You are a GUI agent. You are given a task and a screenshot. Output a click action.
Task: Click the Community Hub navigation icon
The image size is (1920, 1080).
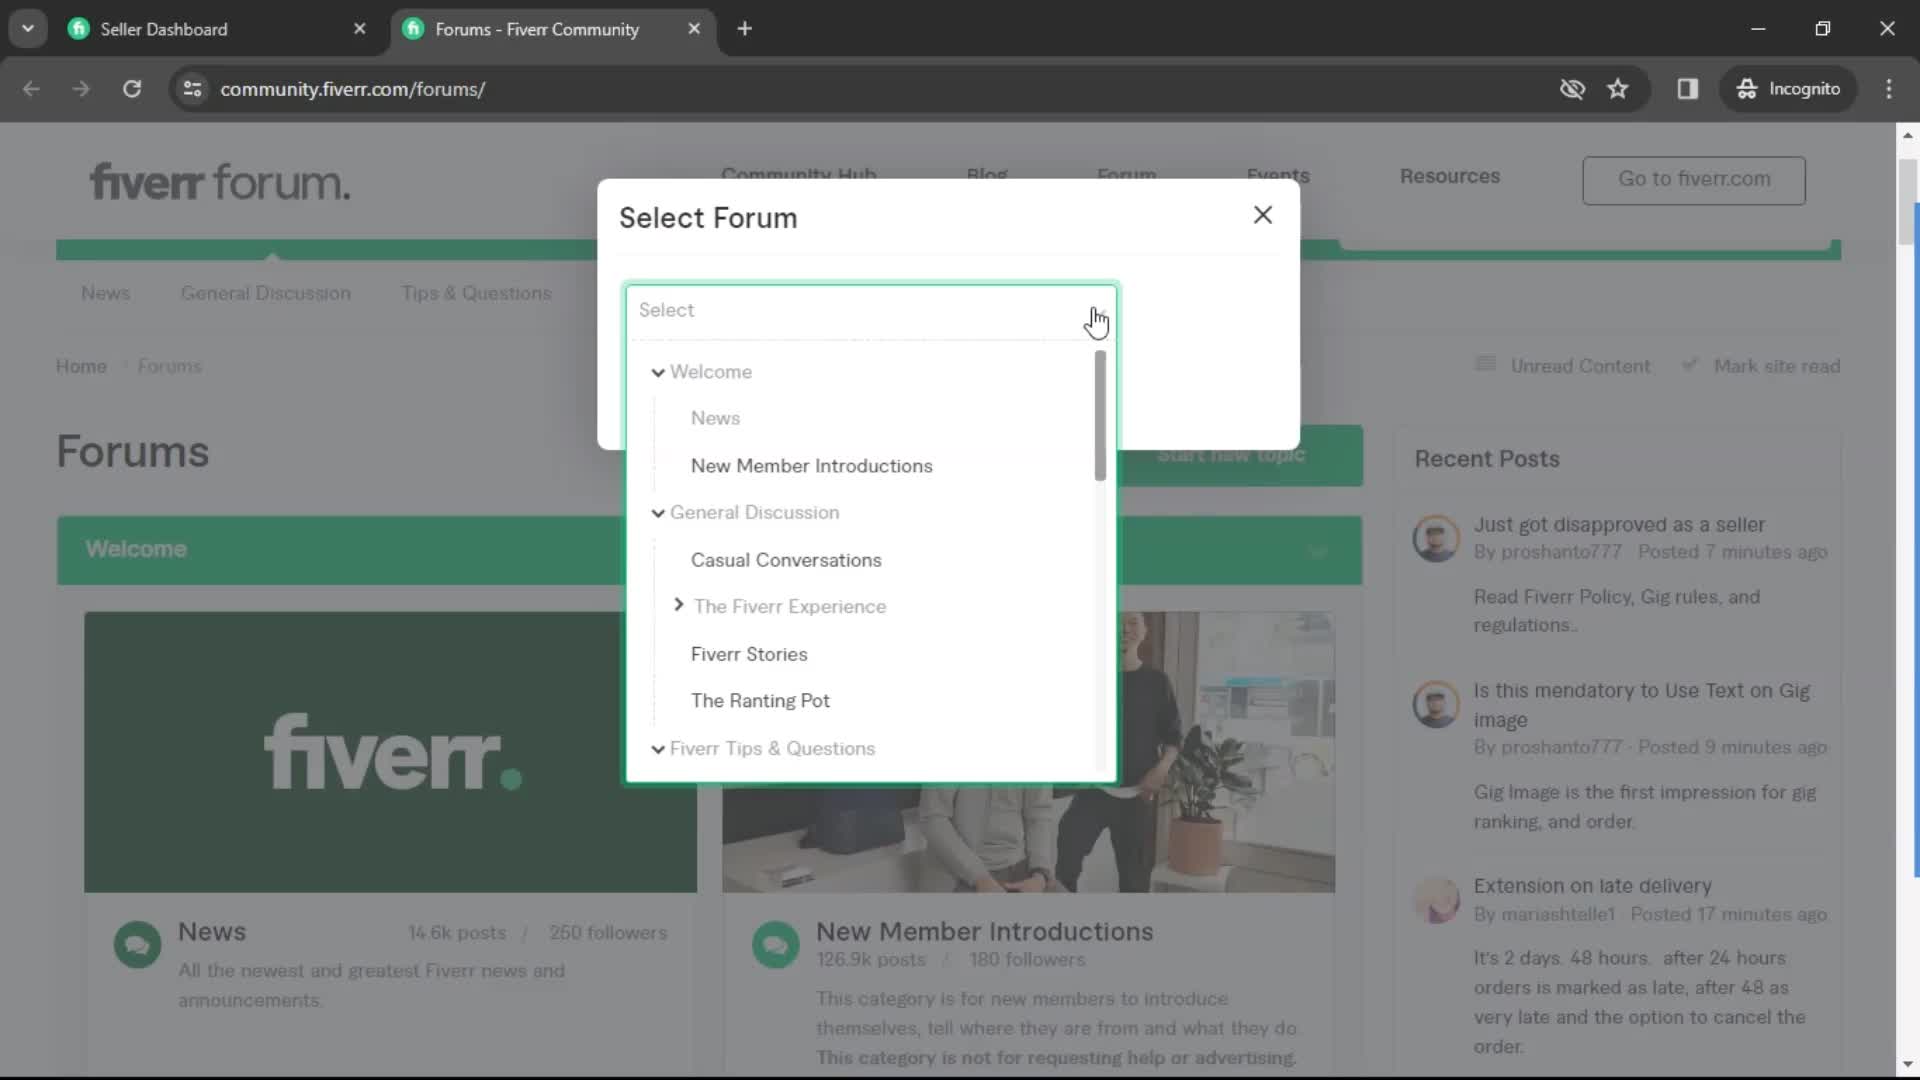pyautogui.click(x=799, y=174)
